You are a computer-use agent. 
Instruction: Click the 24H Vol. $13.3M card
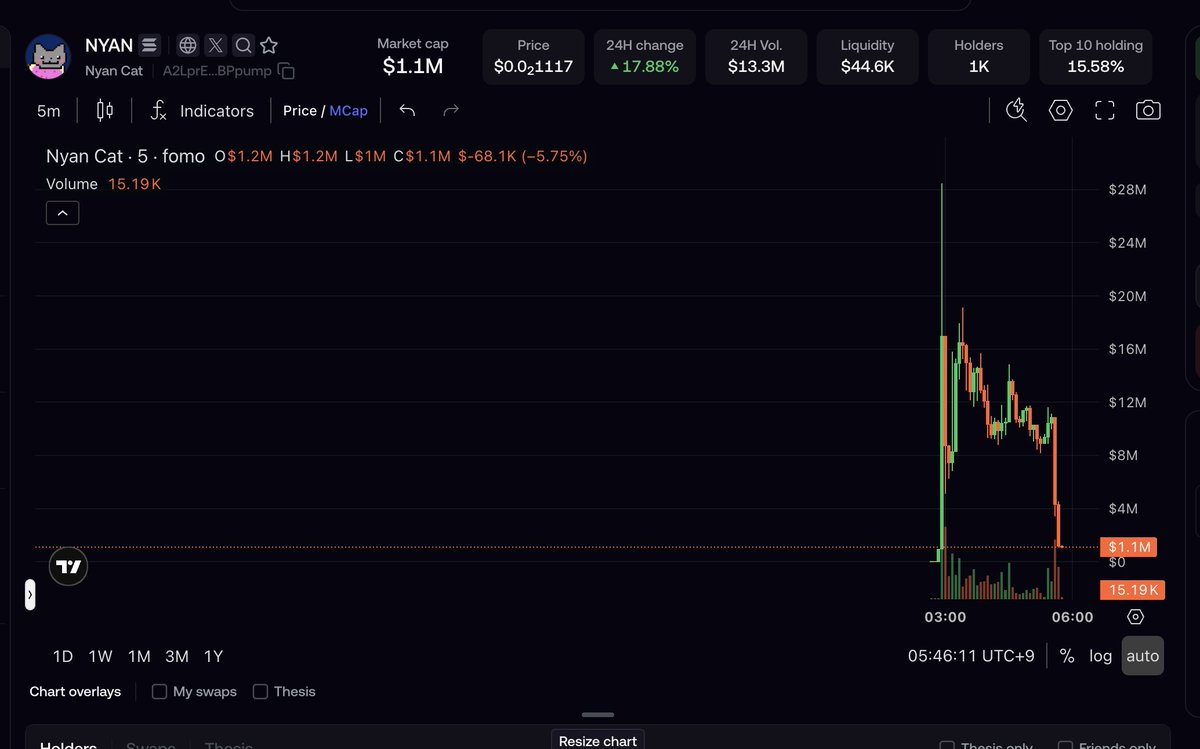click(x=756, y=56)
